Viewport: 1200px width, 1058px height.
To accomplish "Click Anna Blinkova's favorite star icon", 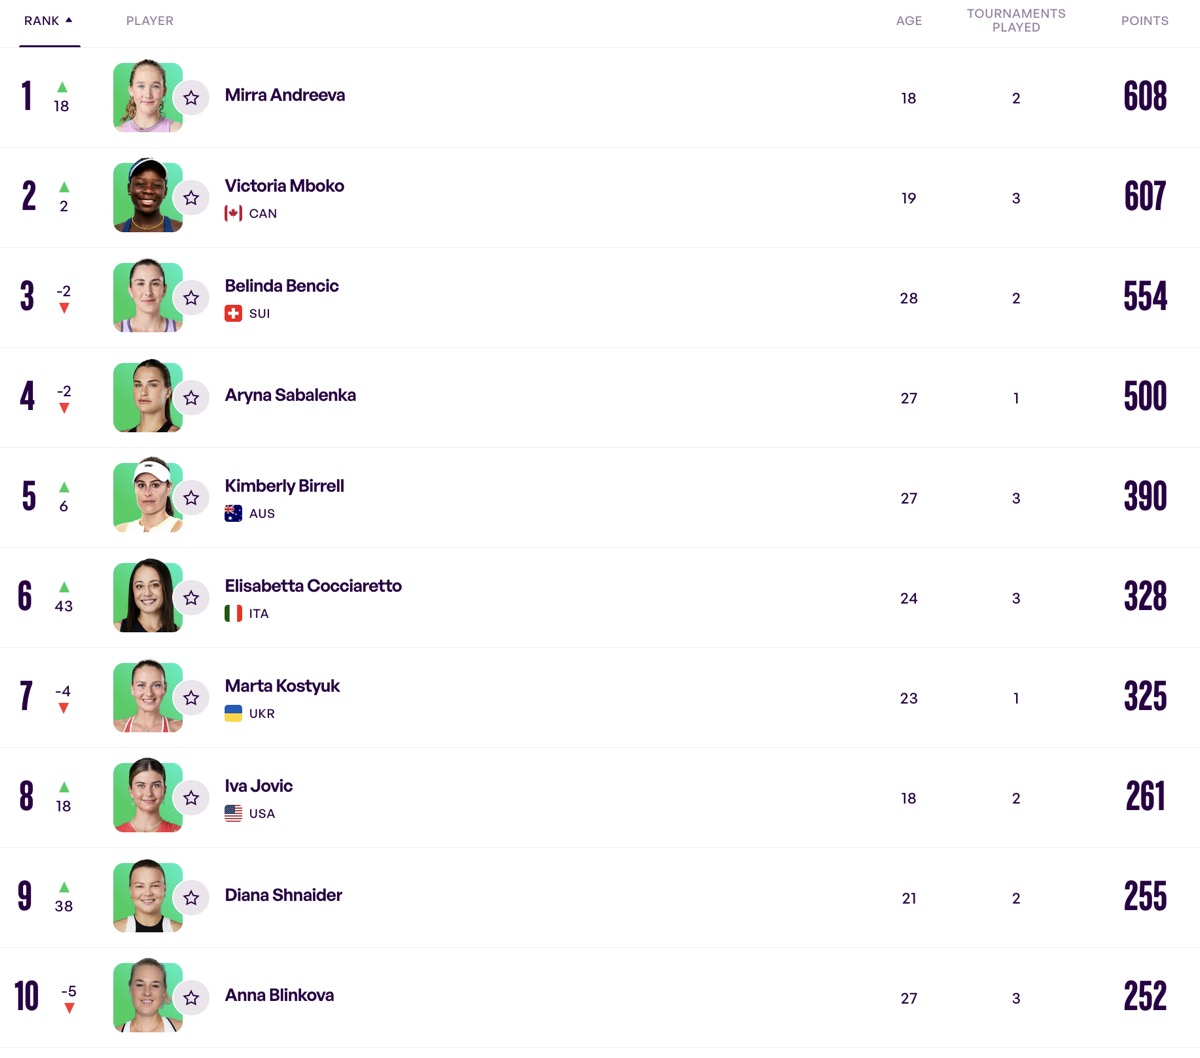I will [191, 998].
